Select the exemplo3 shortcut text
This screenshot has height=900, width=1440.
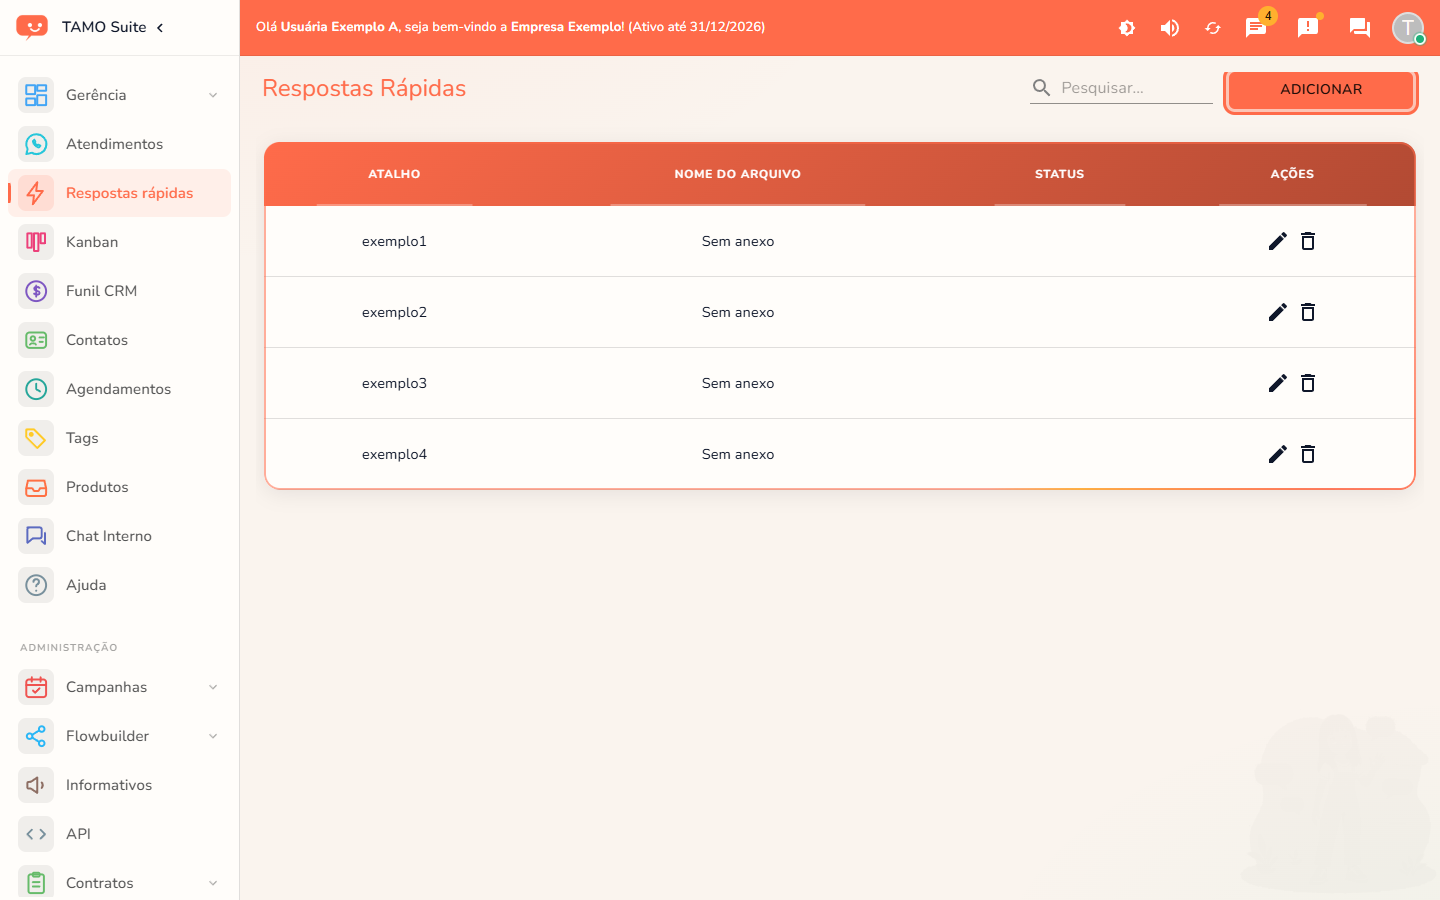pos(394,383)
